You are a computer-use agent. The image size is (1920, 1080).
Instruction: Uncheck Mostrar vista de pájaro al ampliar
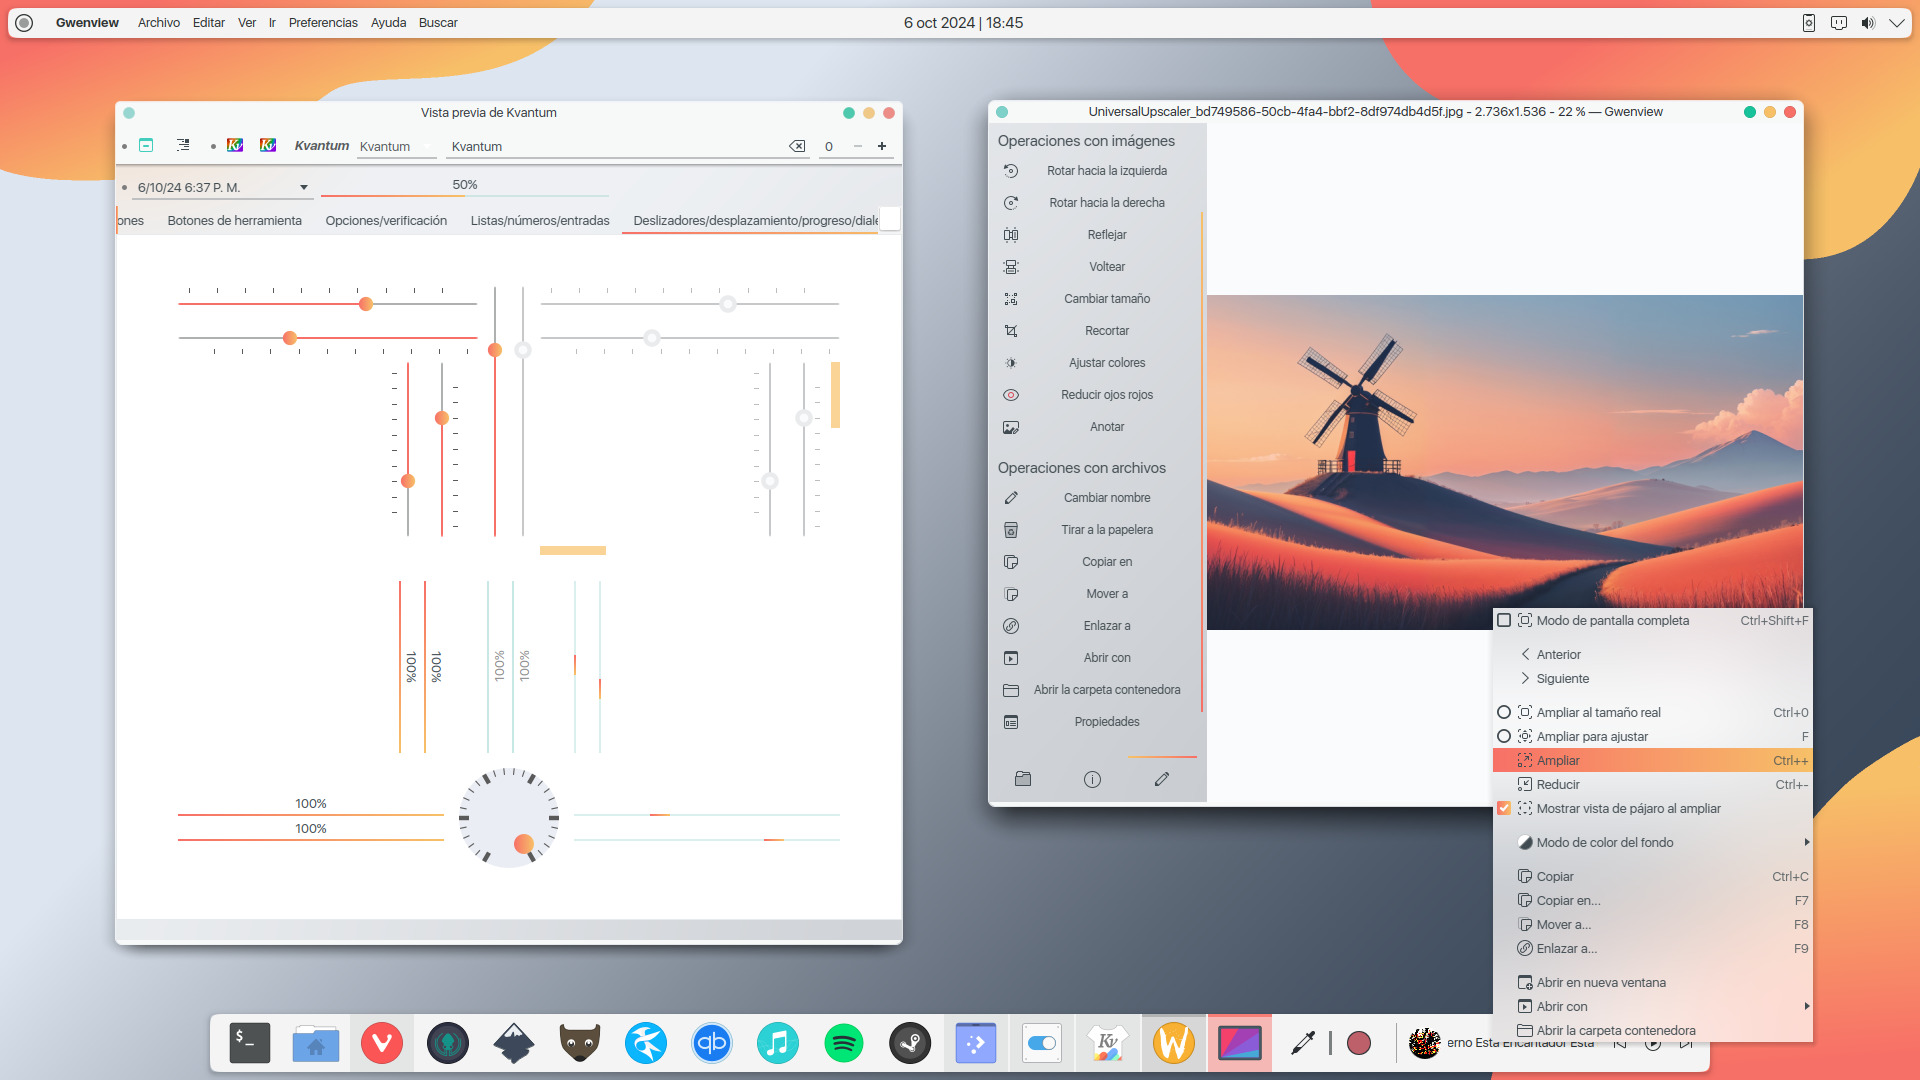point(1504,809)
